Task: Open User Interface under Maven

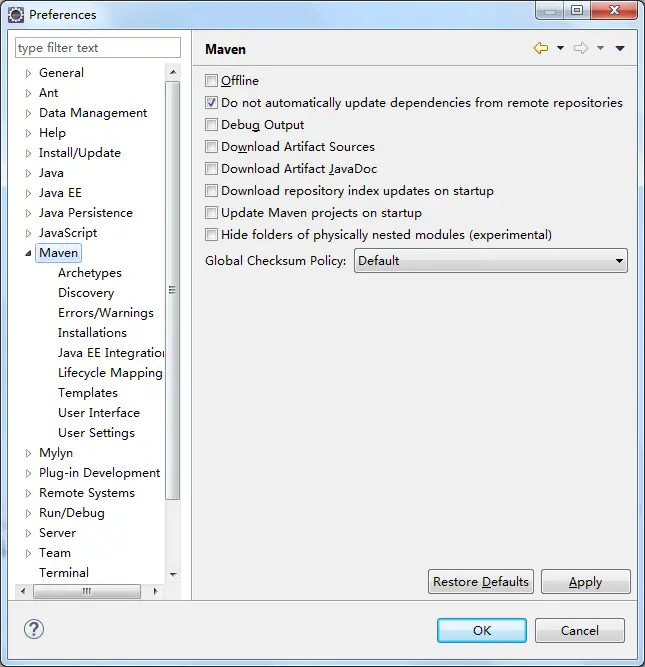Action: click(99, 413)
